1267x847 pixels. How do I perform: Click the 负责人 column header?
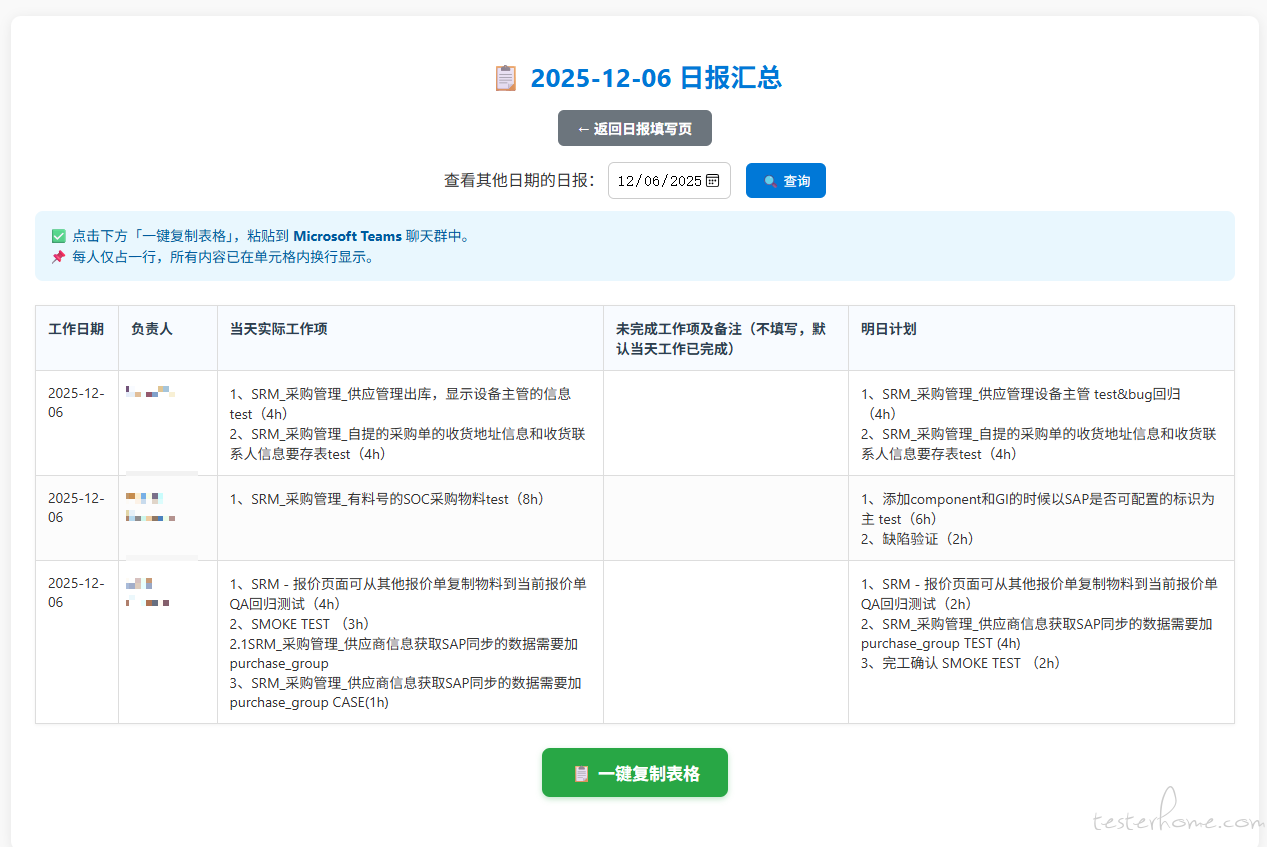(152, 329)
